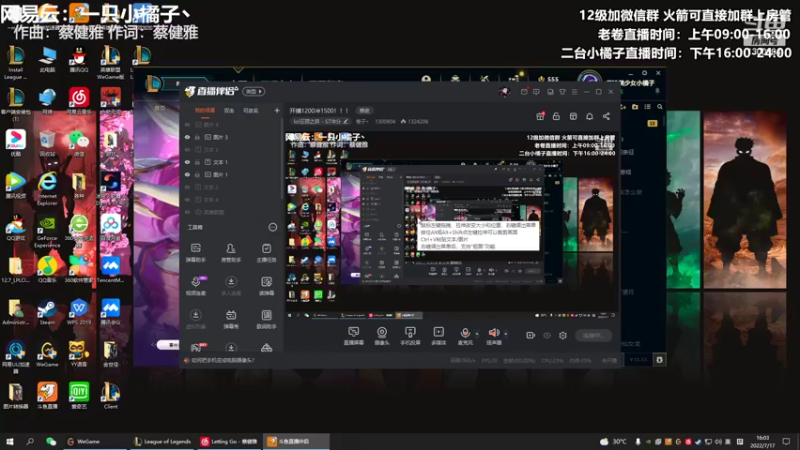
Task: Click the 修改 button beside the stream title
Action: point(364,110)
